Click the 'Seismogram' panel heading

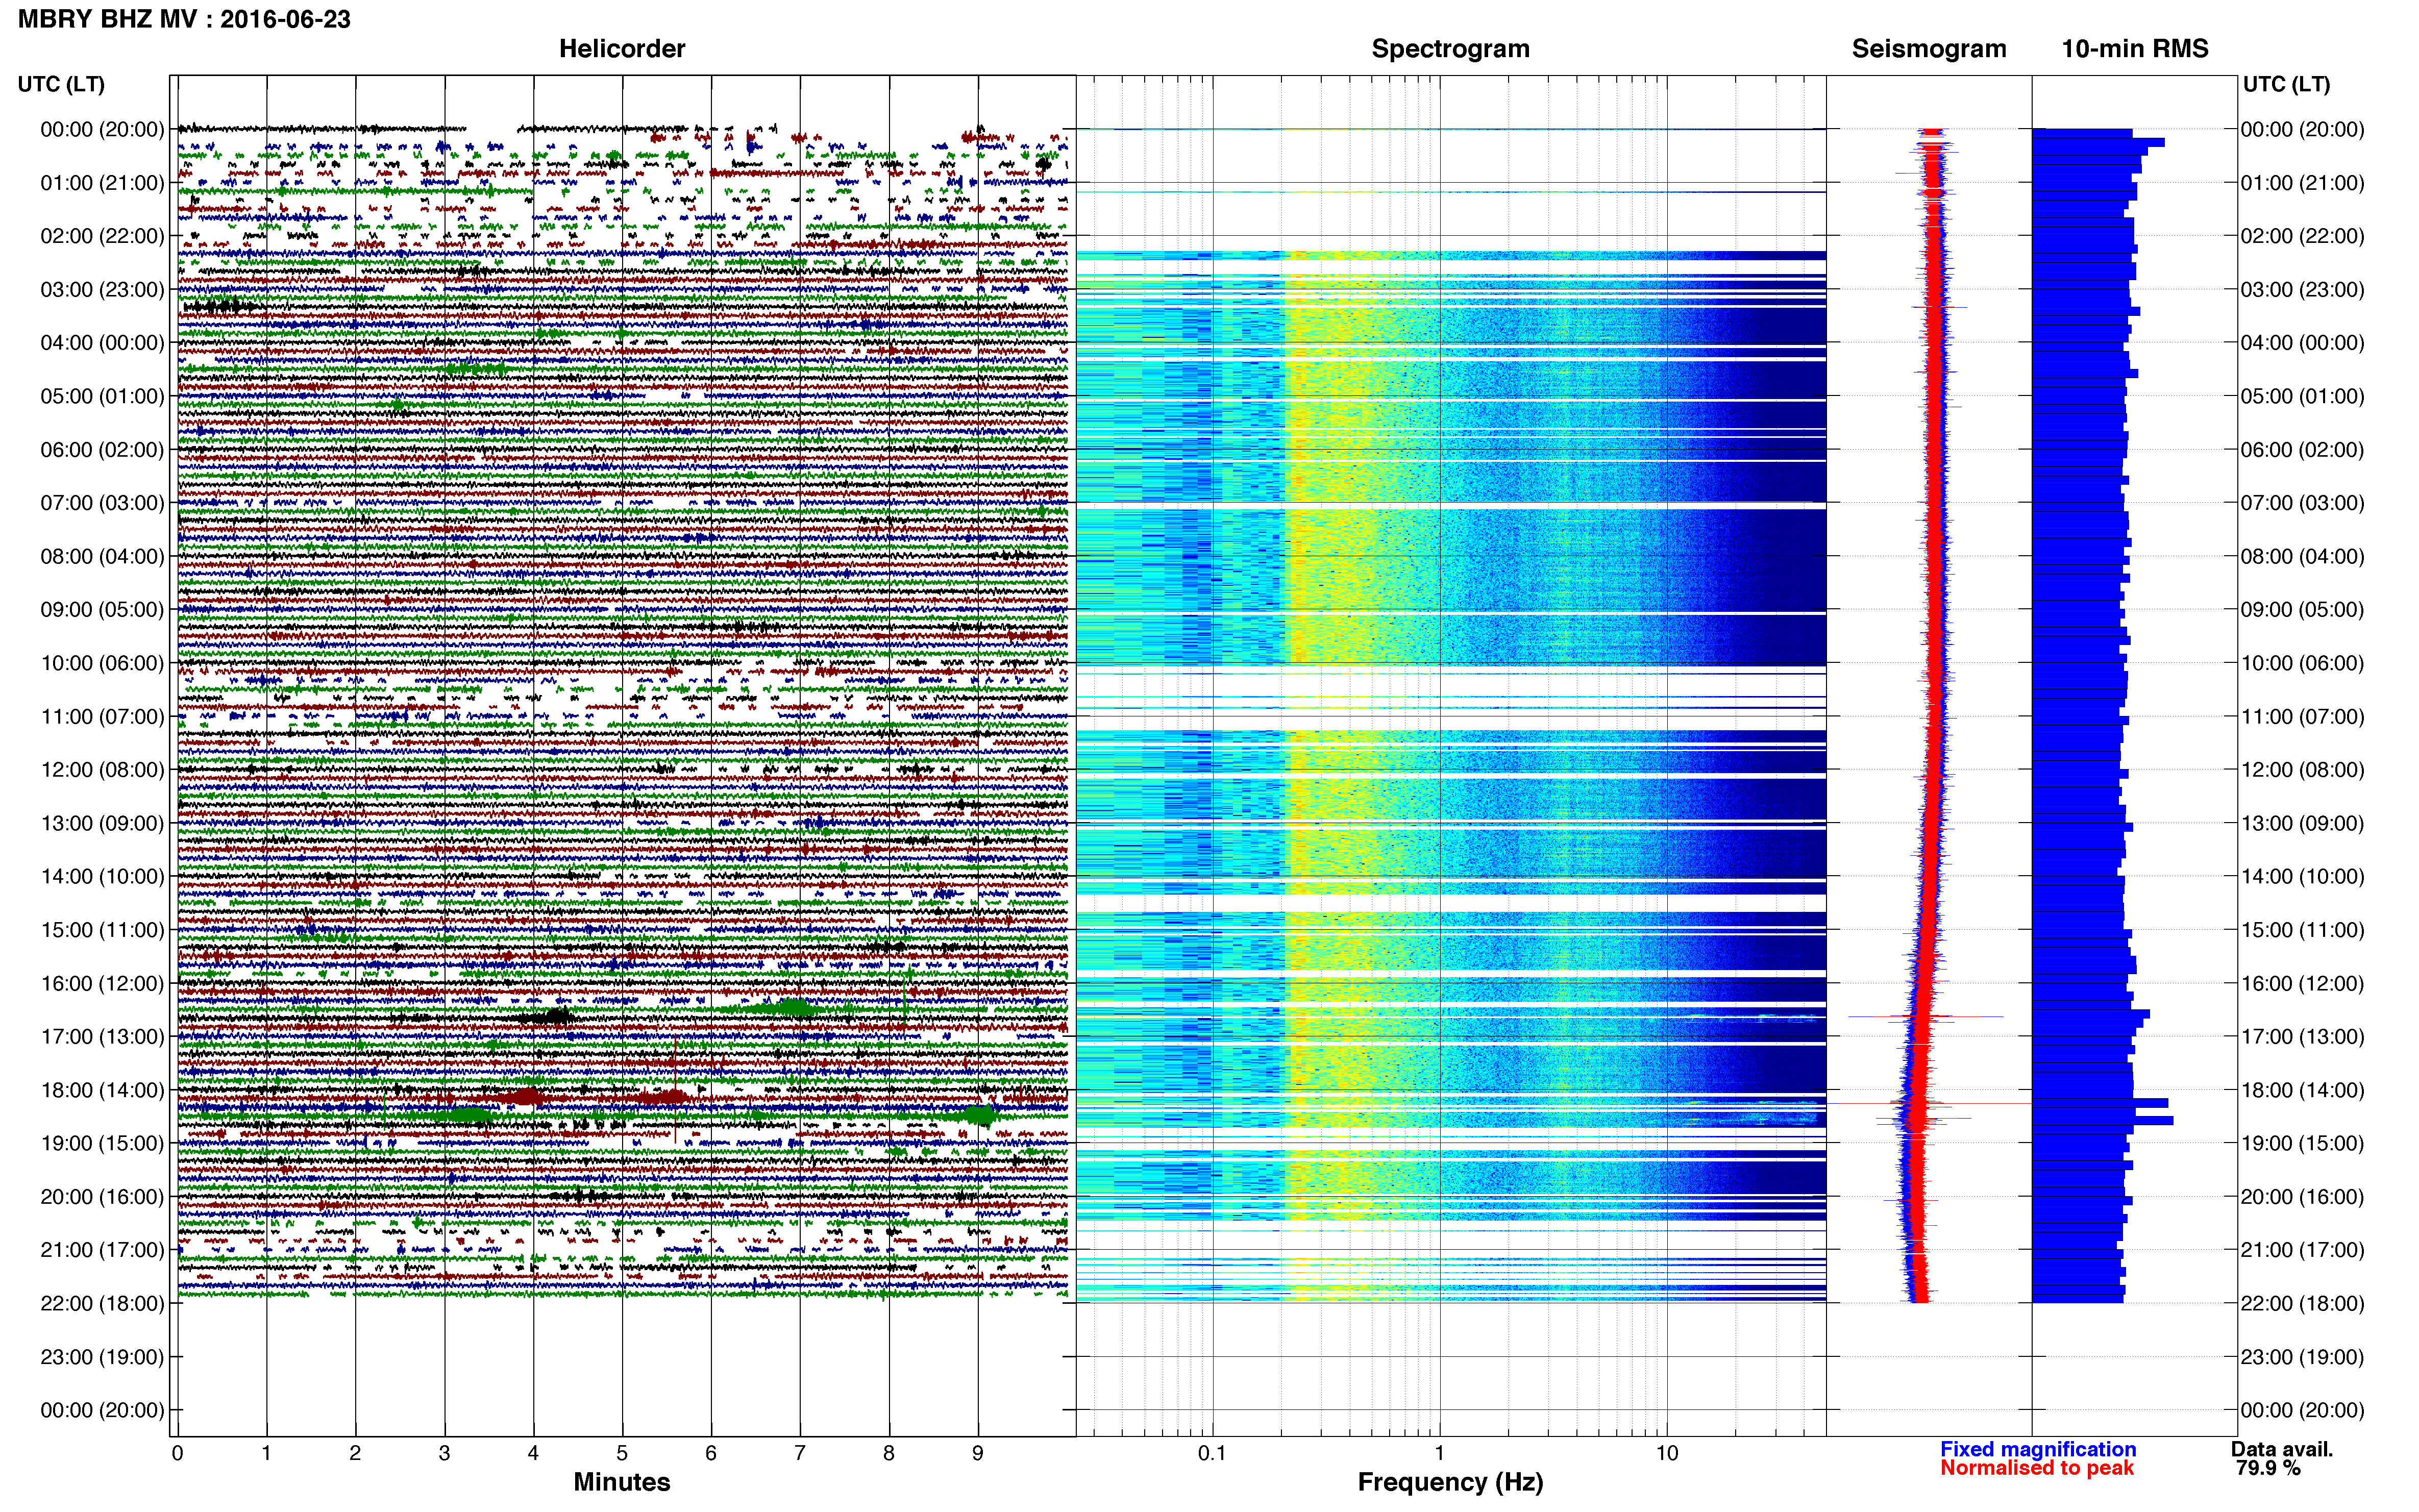point(1928,49)
